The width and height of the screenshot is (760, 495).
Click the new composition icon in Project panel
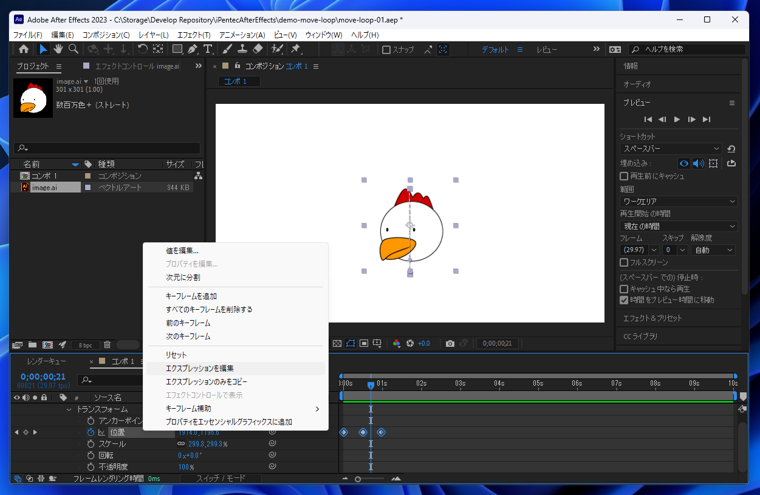click(48, 345)
